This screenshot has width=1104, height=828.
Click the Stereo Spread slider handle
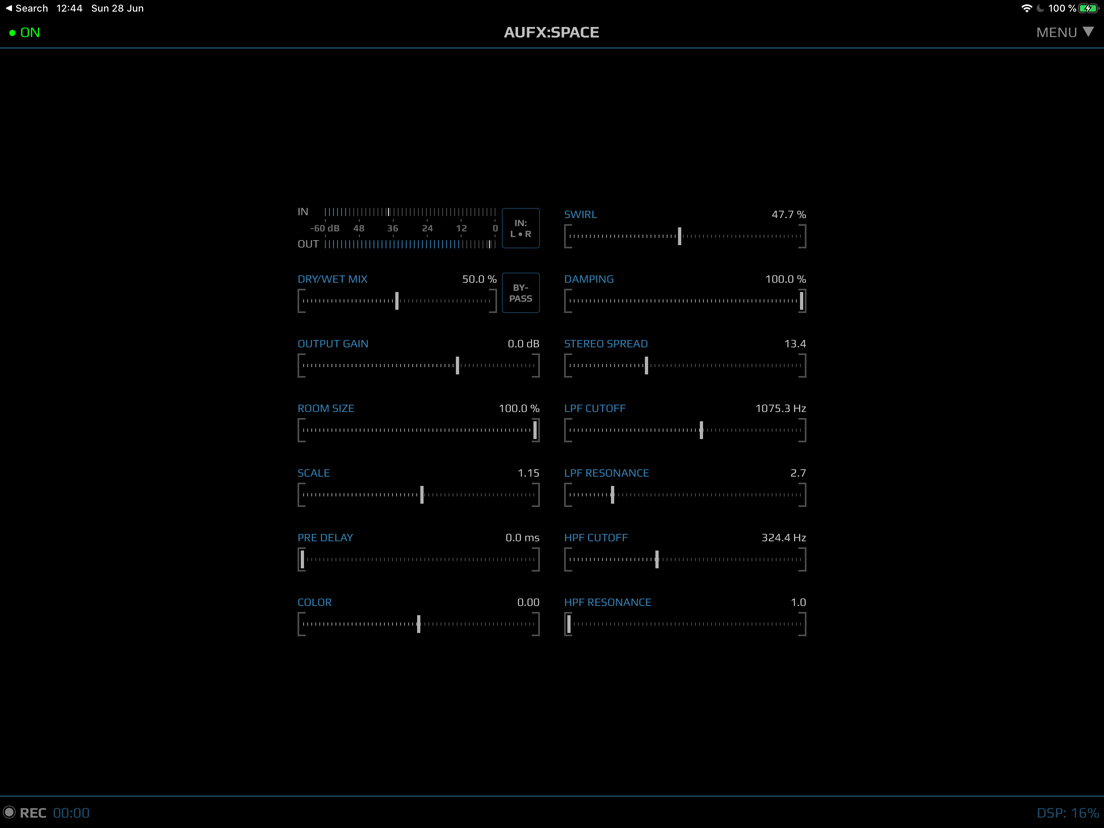click(x=646, y=365)
